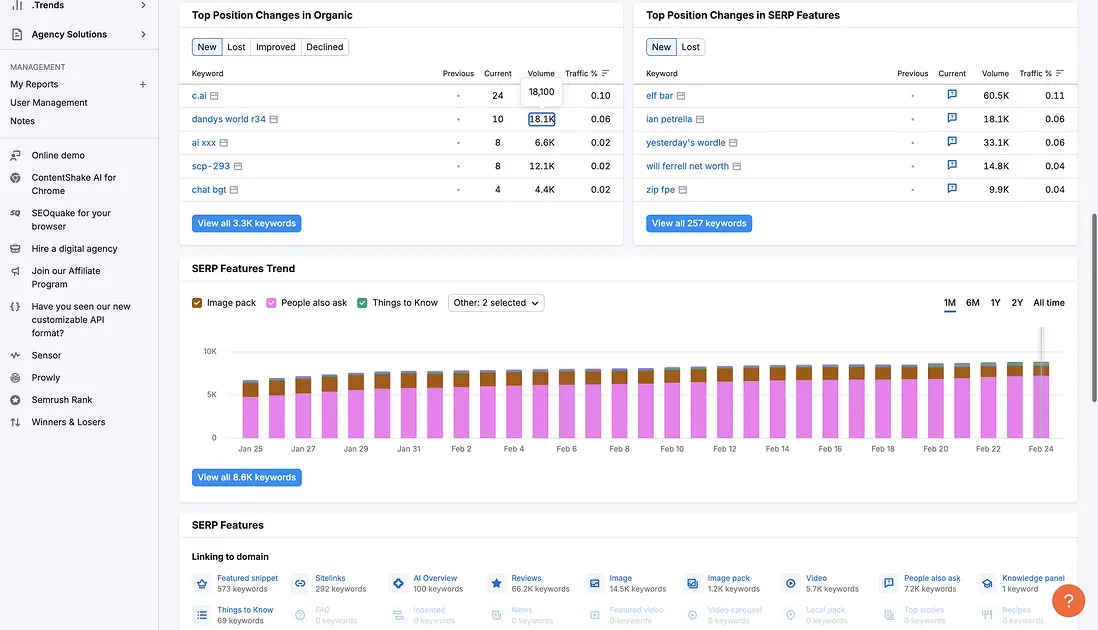Open the dandys world r34 keyword link

pos(229,119)
